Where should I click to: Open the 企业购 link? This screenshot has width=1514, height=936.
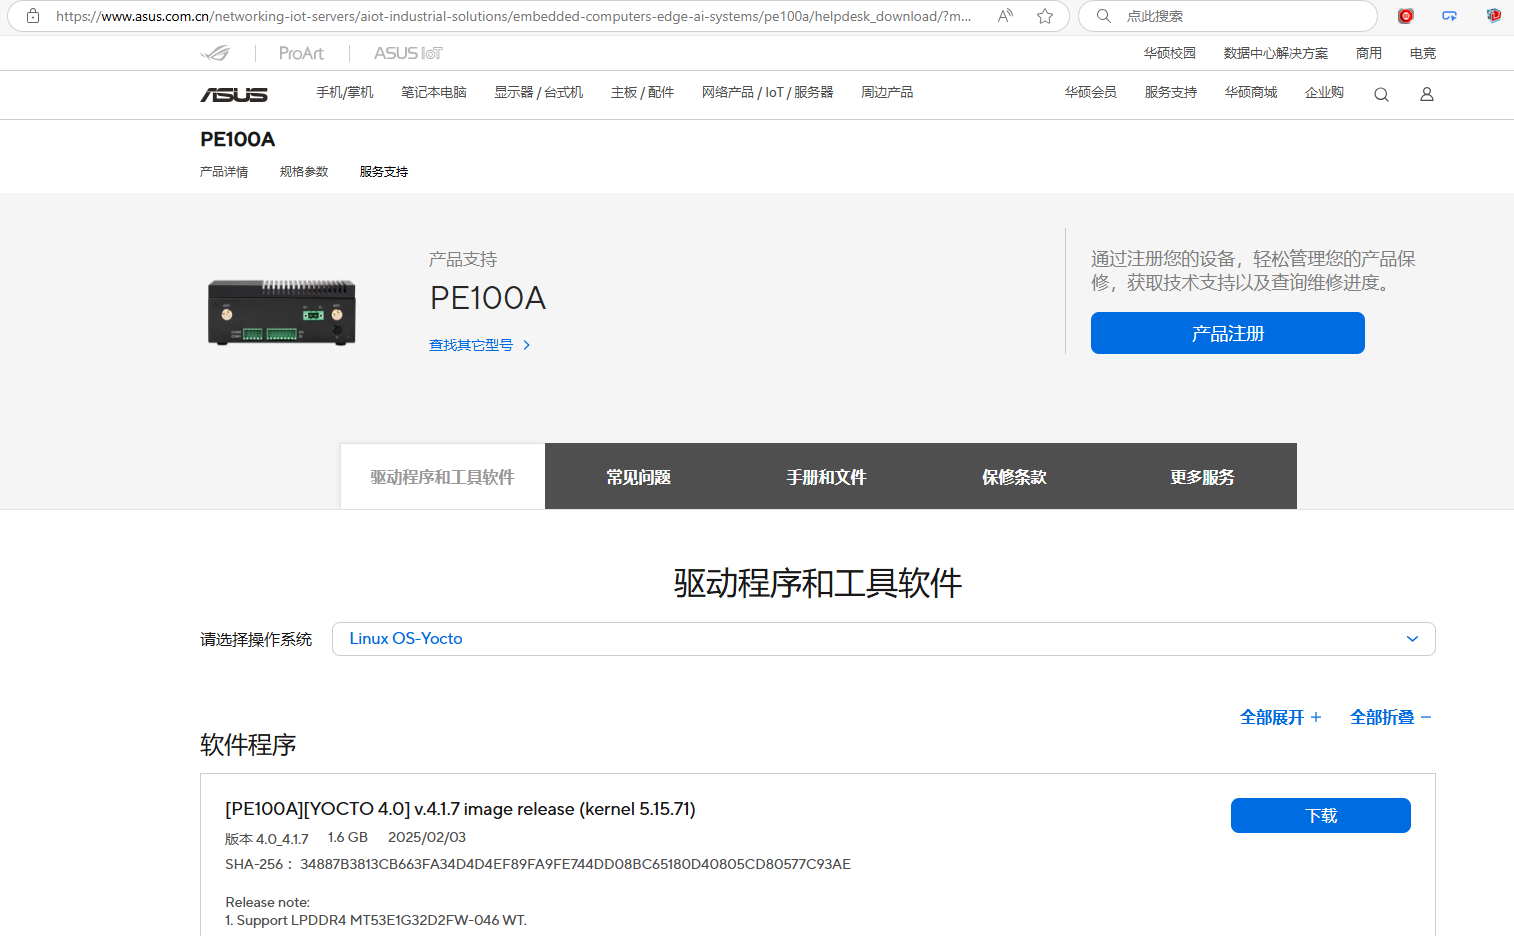(x=1324, y=92)
